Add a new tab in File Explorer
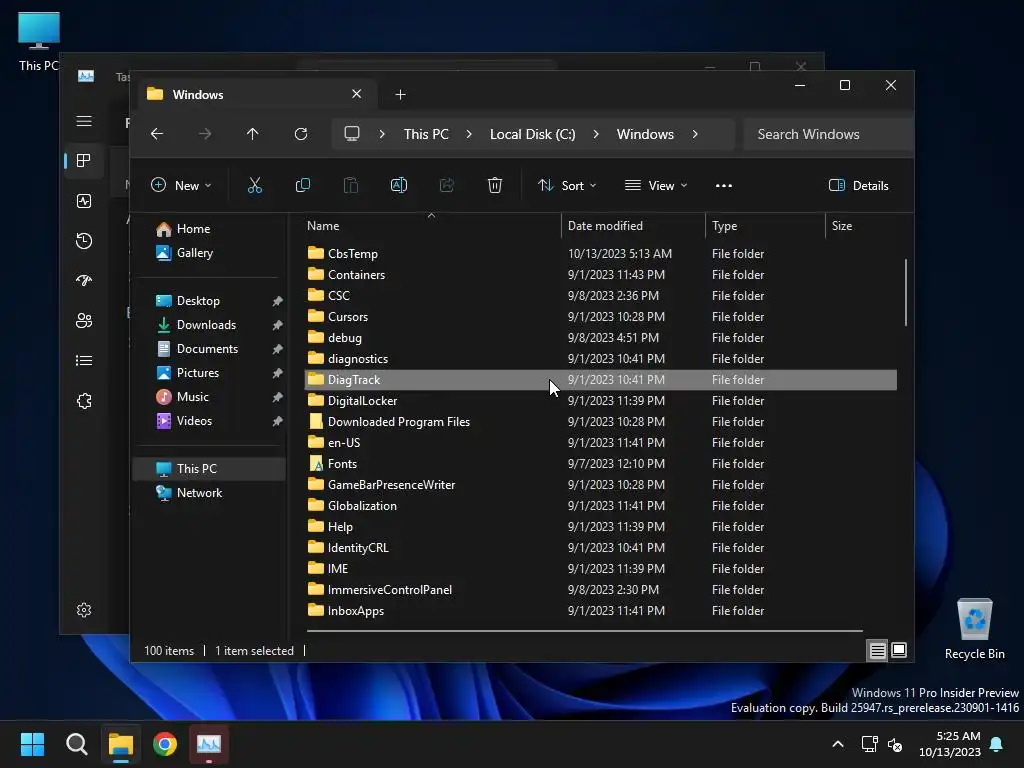The height and width of the screenshot is (768, 1024). pos(400,95)
